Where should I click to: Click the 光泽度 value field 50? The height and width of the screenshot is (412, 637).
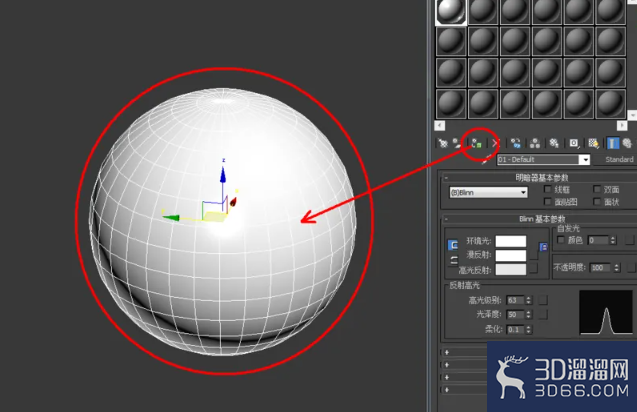[x=516, y=314]
